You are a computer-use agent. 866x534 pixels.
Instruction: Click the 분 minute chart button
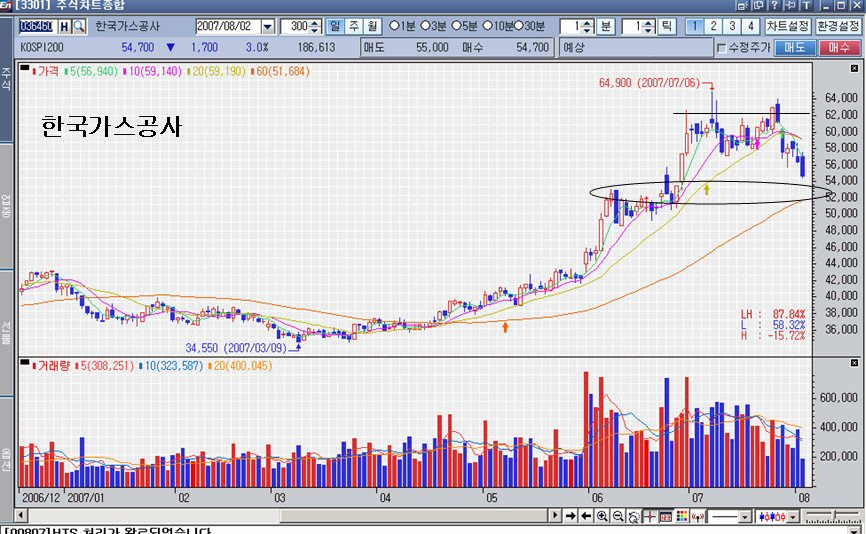(606, 26)
